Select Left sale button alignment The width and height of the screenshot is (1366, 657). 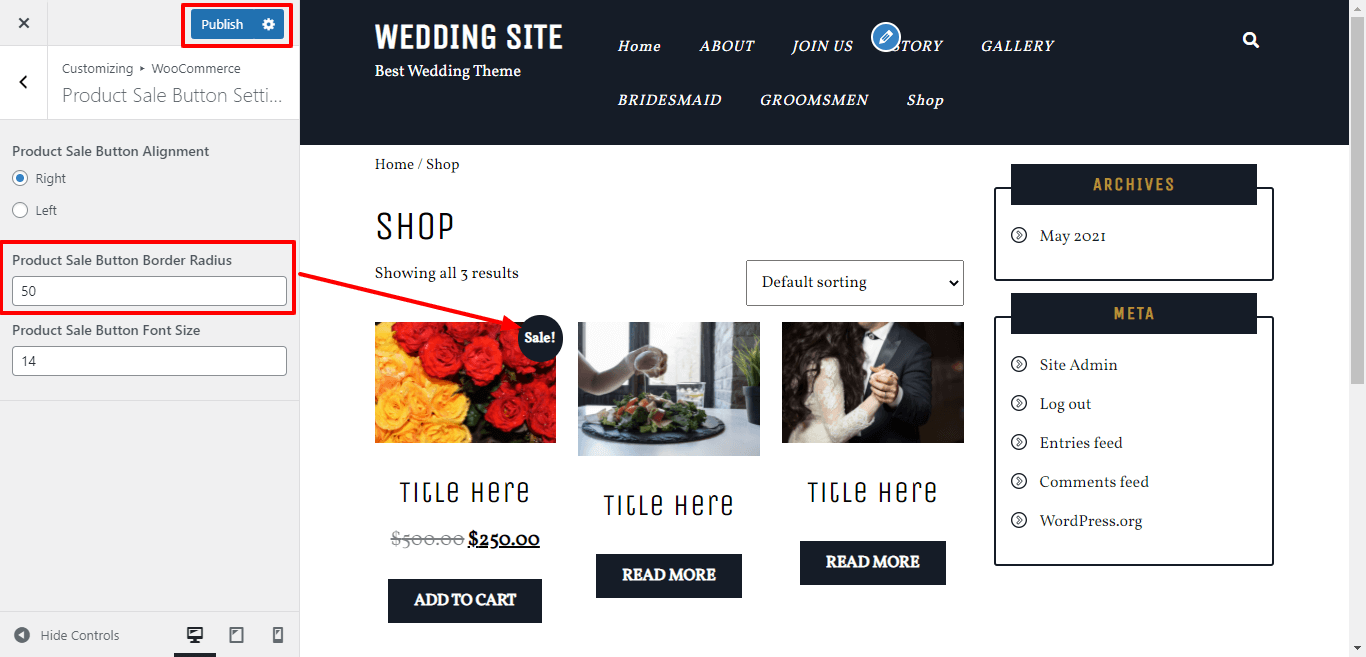click(x=20, y=210)
